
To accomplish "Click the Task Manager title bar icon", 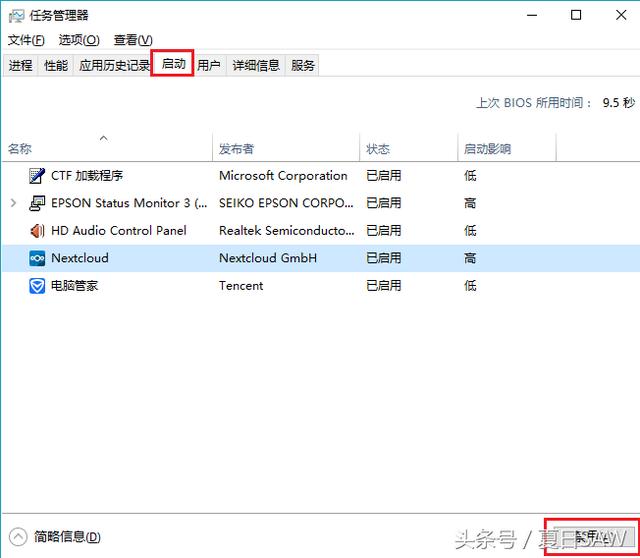I will 15,16.
